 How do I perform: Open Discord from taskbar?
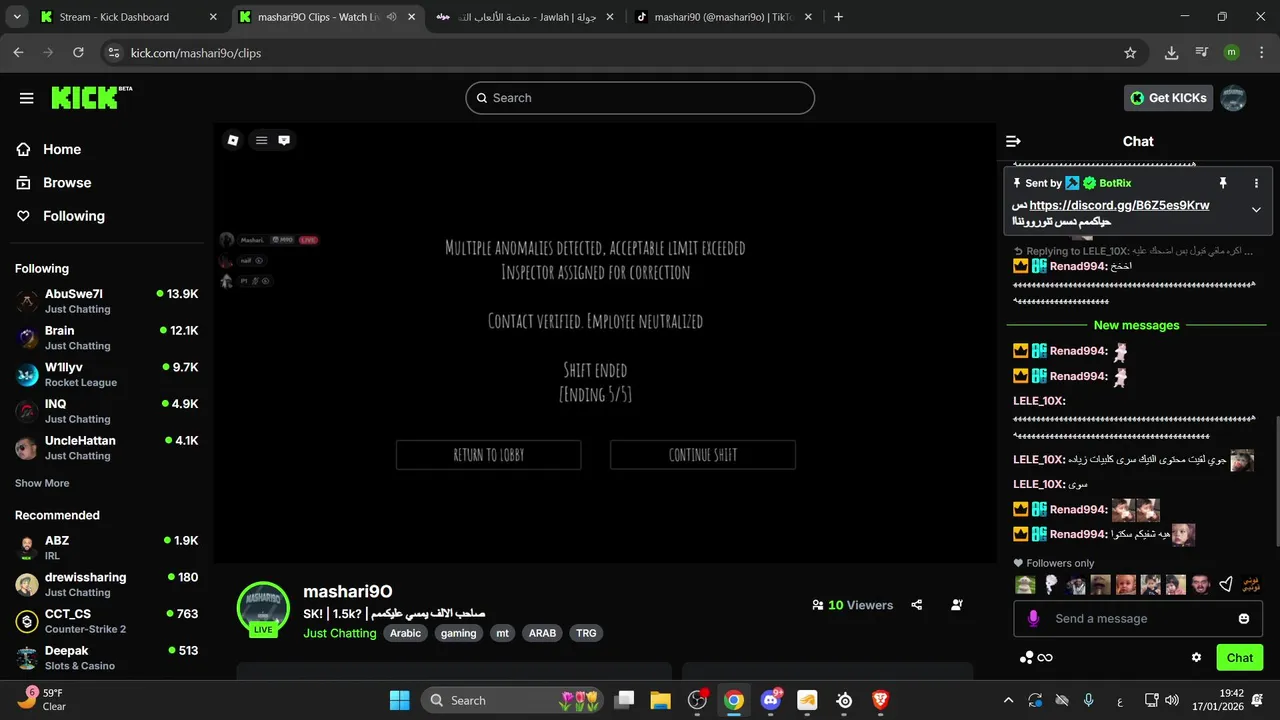click(x=771, y=700)
